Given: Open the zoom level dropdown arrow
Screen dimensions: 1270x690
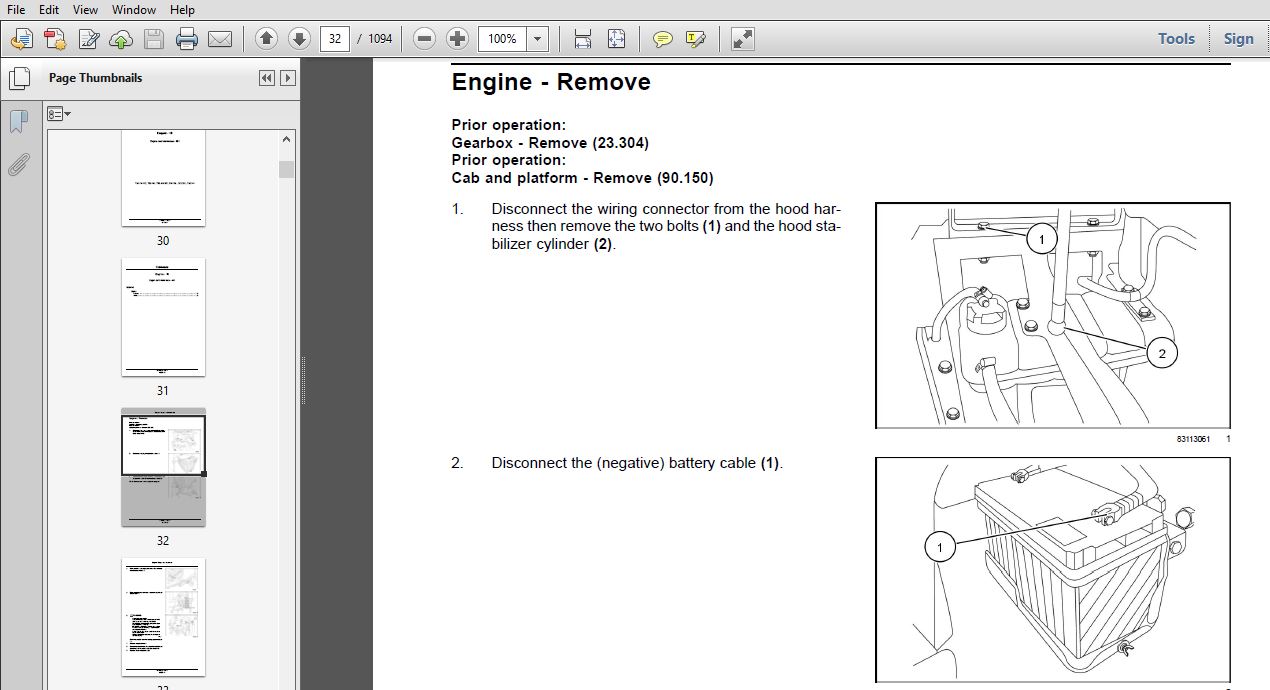Looking at the screenshot, I should click(x=538, y=39).
